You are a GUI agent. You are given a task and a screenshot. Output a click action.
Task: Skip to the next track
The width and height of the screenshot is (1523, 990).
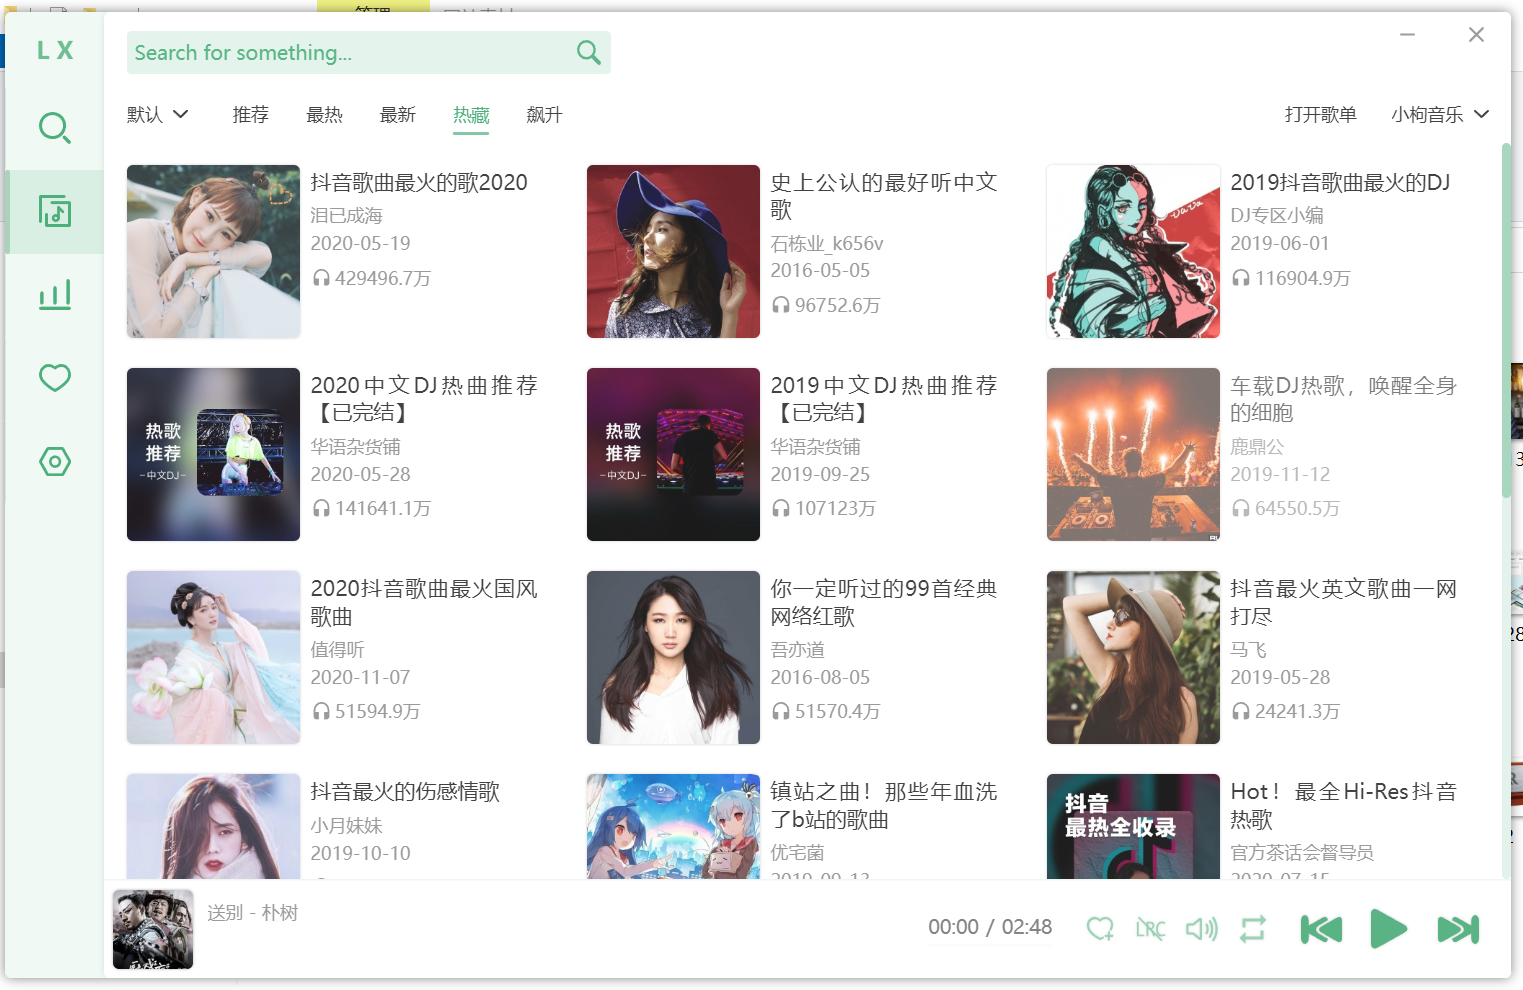coord(1457,929)
